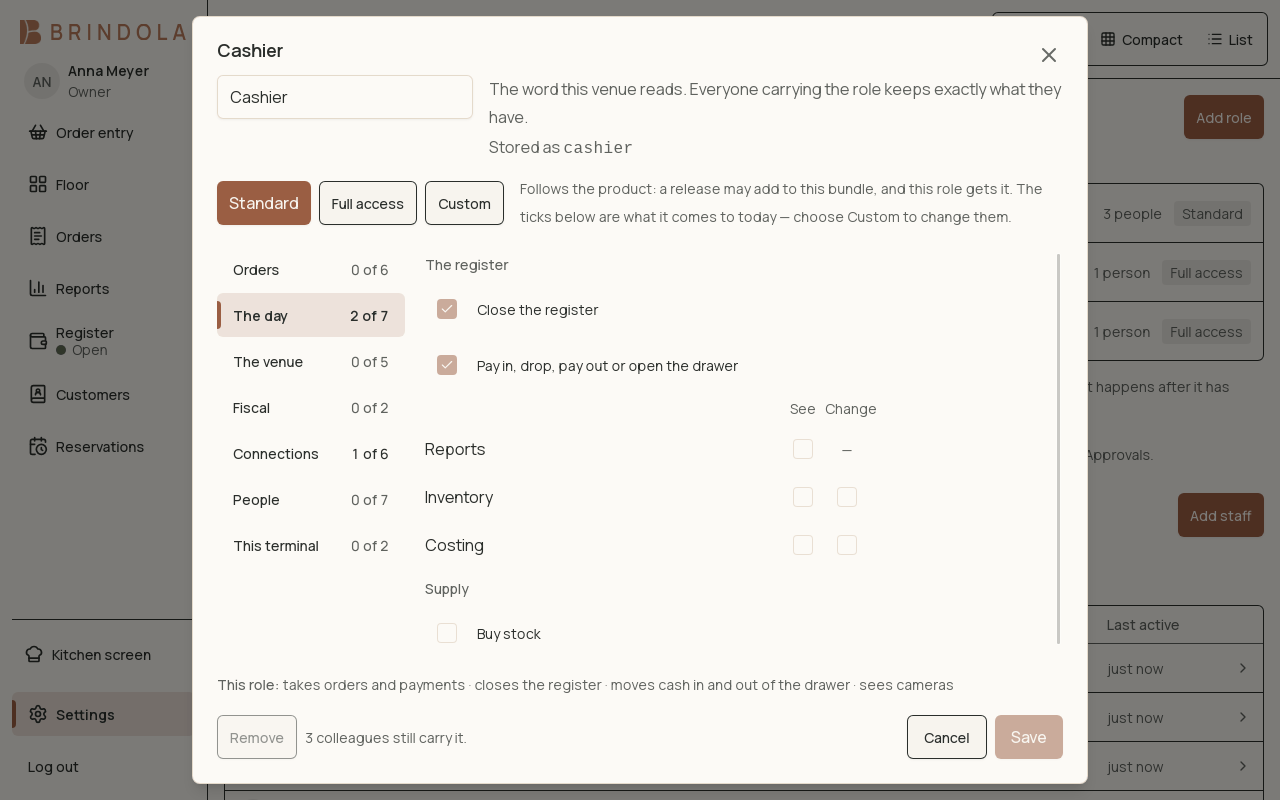Select the Full access permission preset
This screenshot has height=800, width=1280.
click(368, 203)
